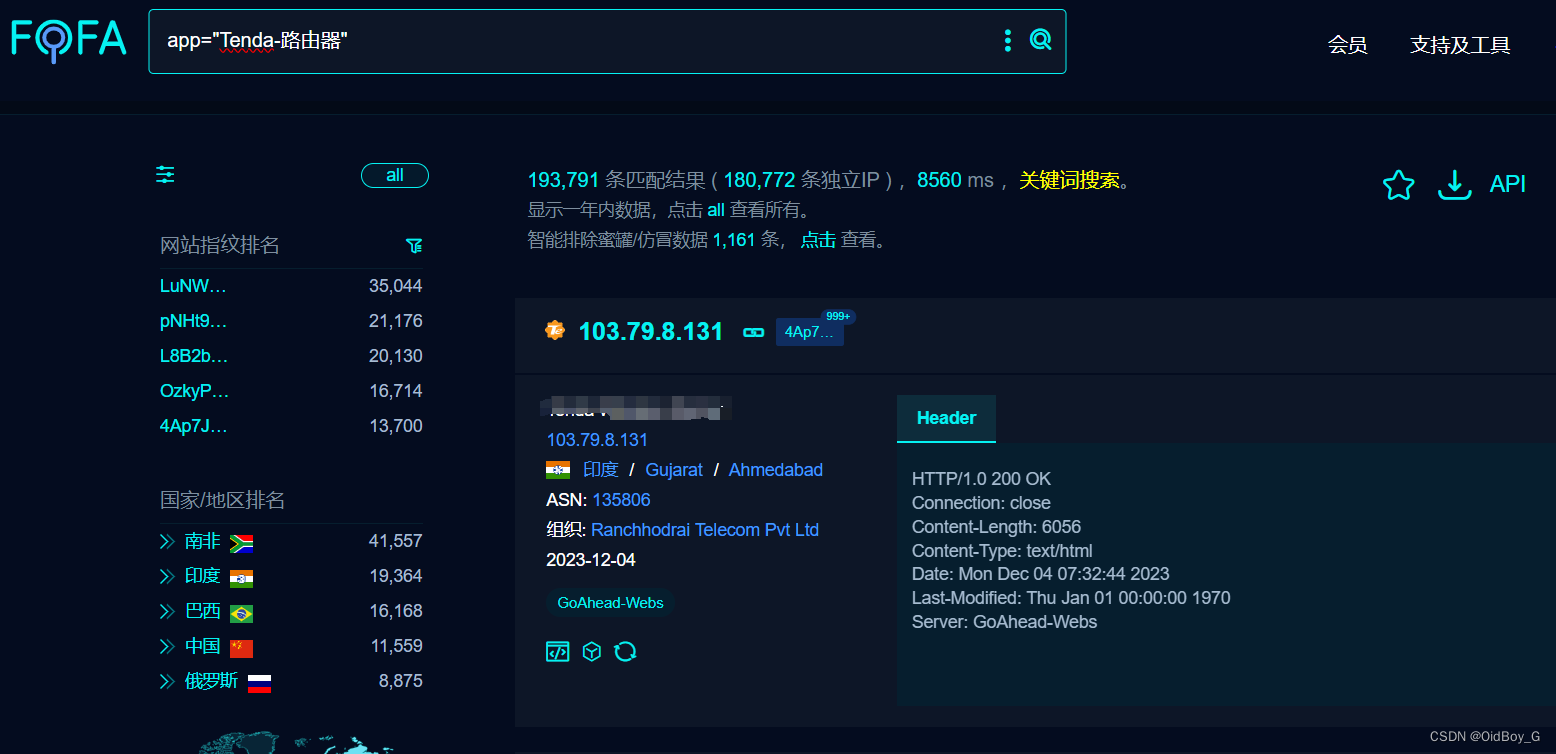Open the 103.79.8.131 result heading

pos(651,332)
